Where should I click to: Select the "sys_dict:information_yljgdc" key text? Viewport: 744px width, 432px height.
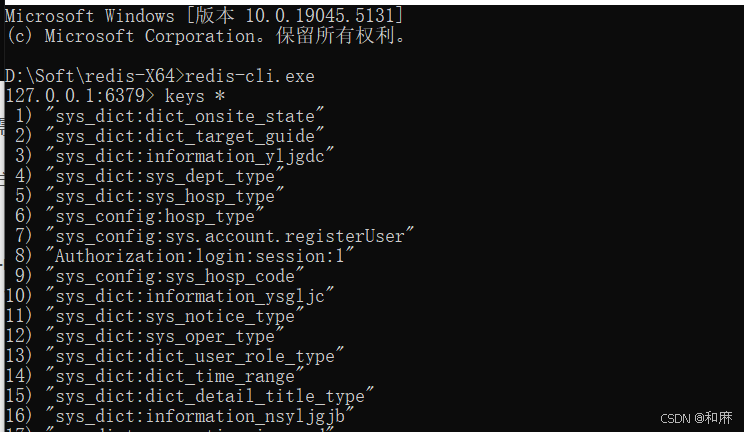click(190, 156)
